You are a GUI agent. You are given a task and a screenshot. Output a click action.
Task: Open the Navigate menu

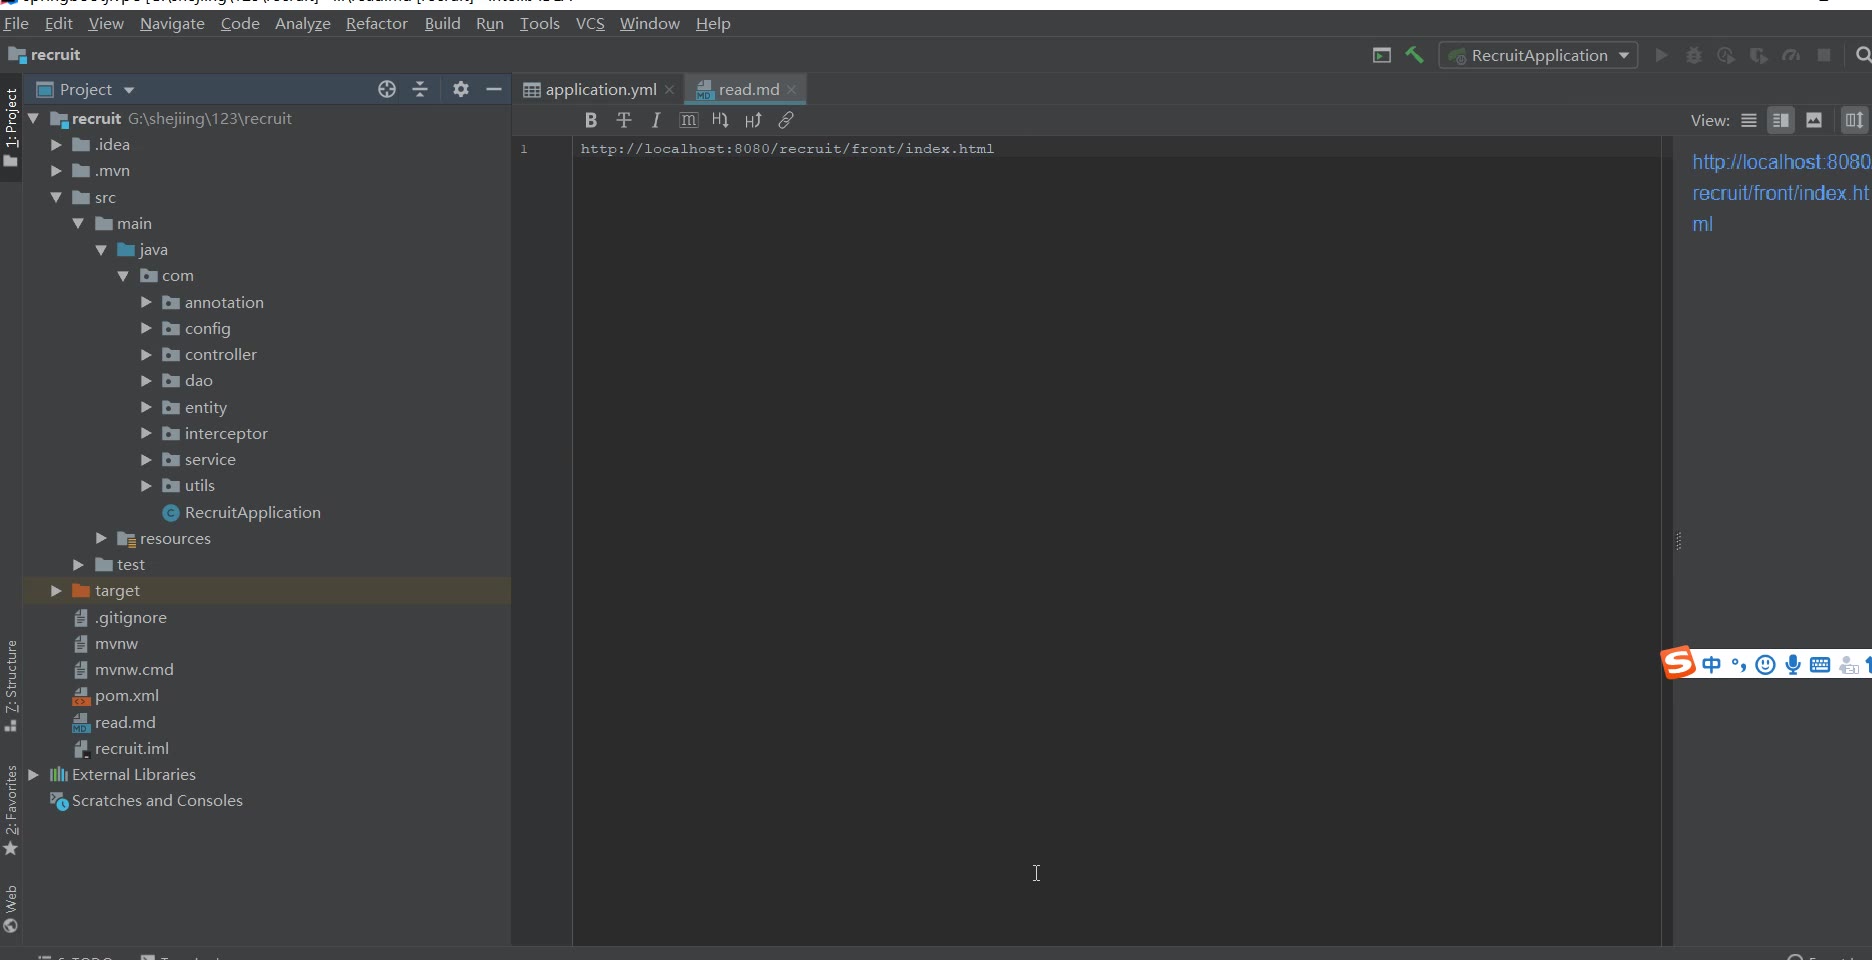tap(172, 23)
